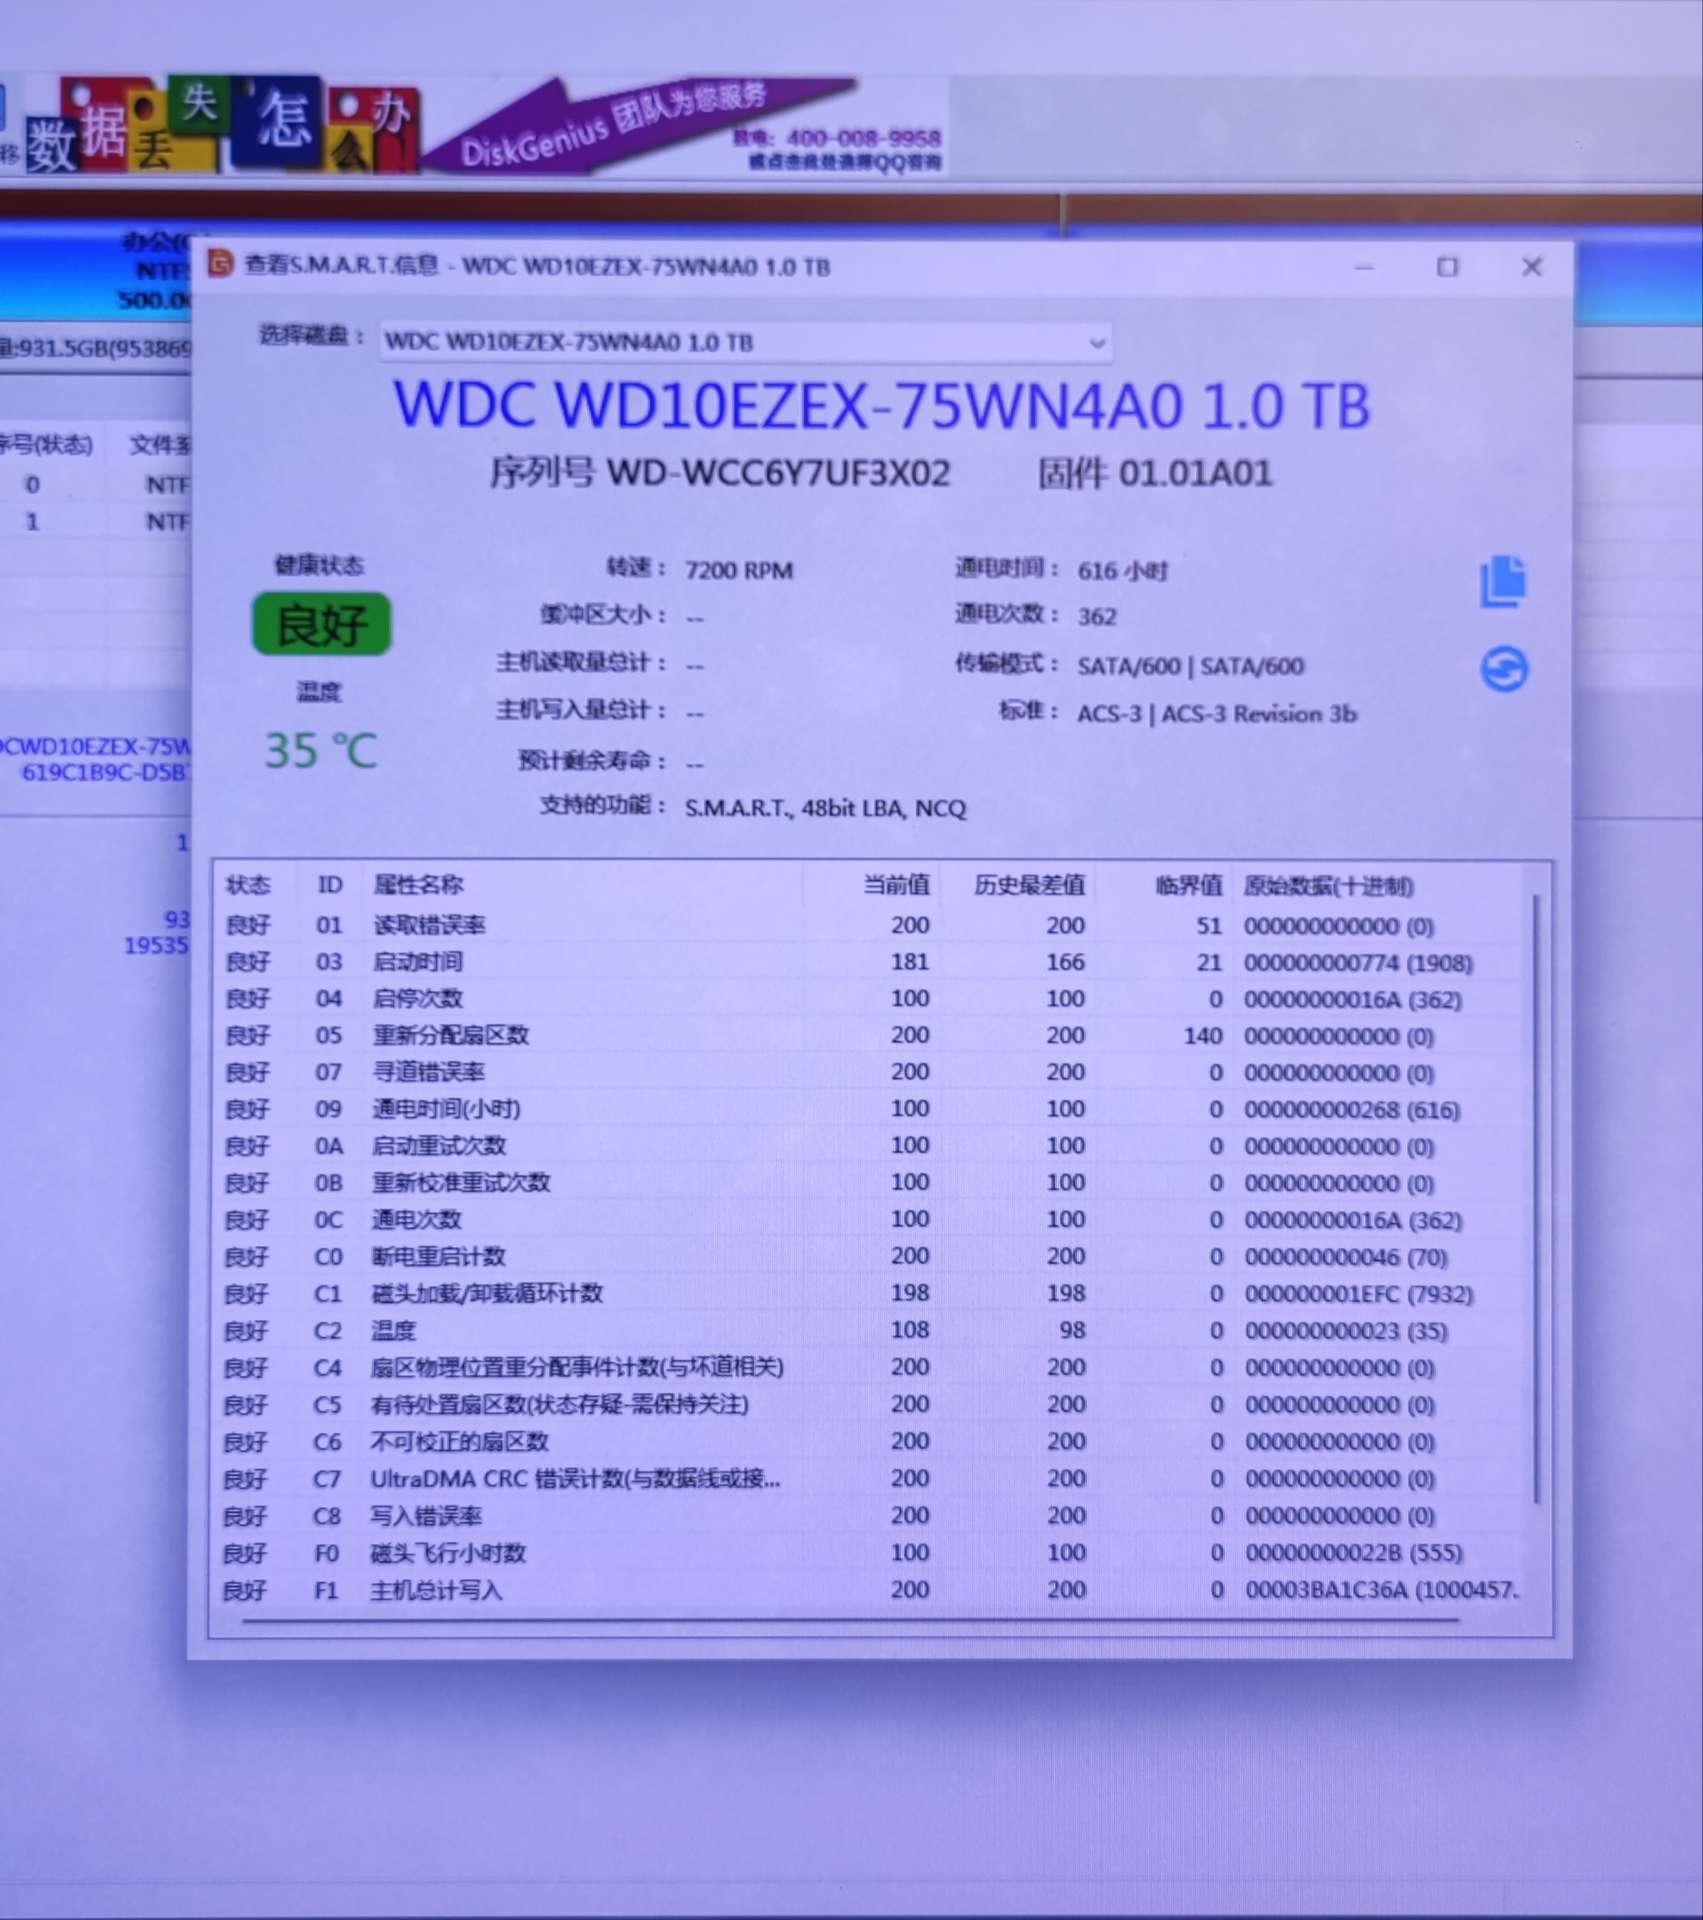
Task: Select the 不可校正的扇区数 row
Action: click(x=872, y=1441)
